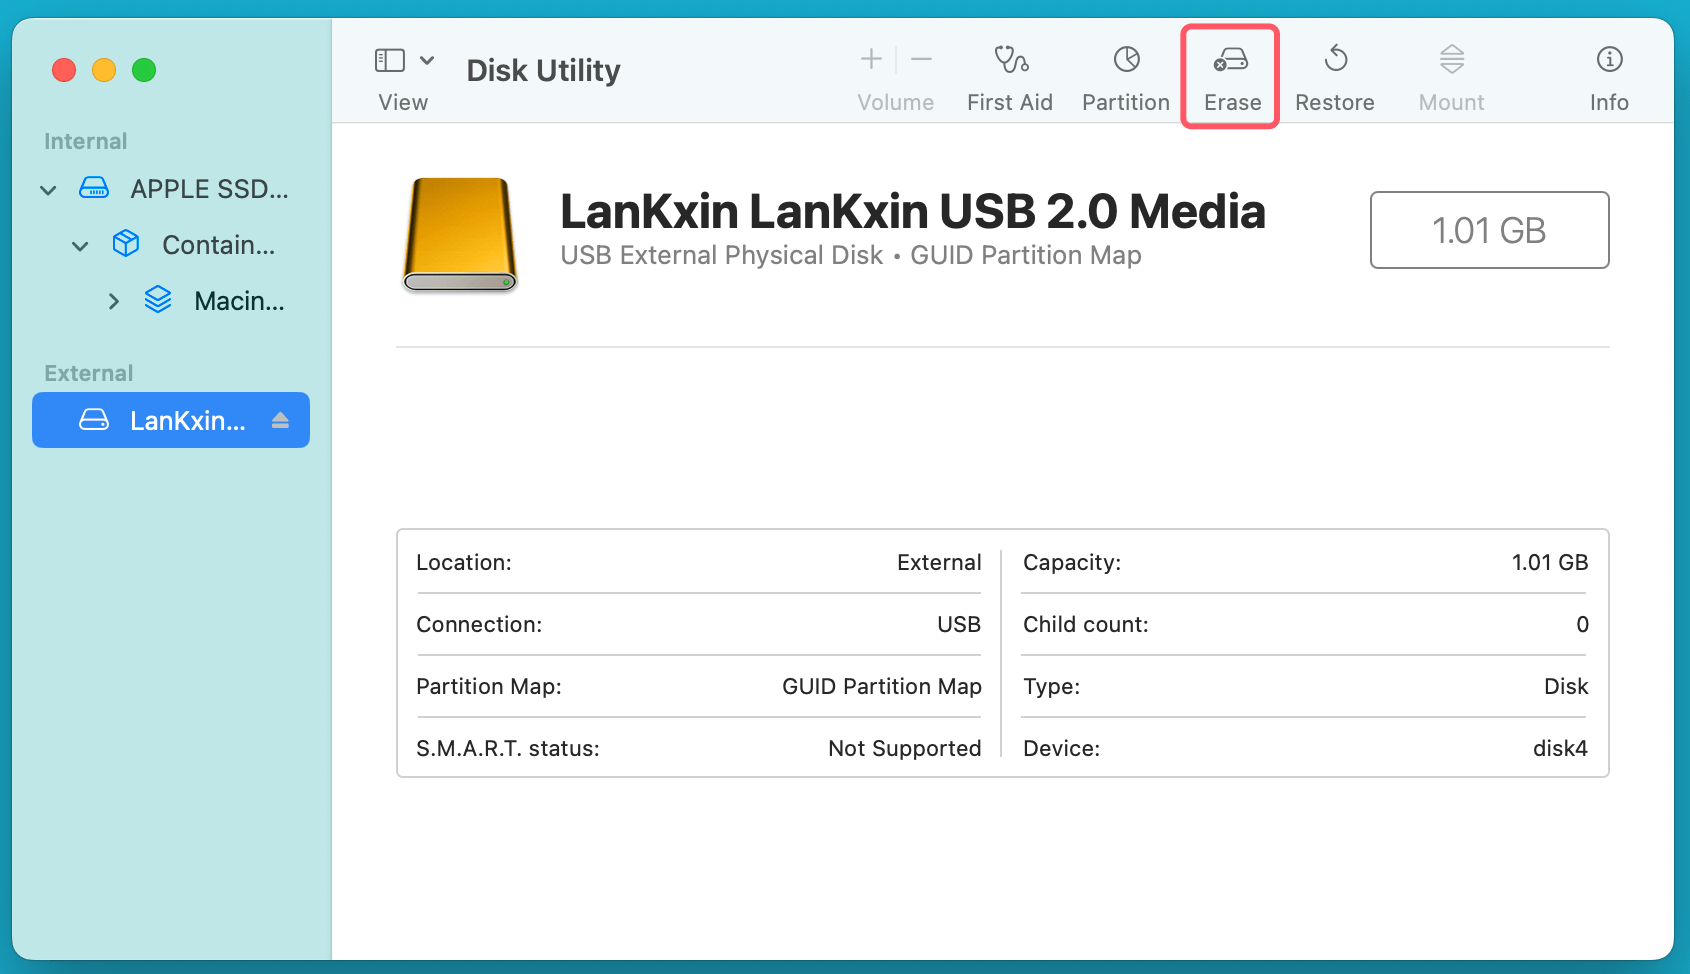This screenshot has height=974, width=1690.
Task: Select the LanKxin external disk in sidebar
Action: pyautogui.click(x=171, y=420)
